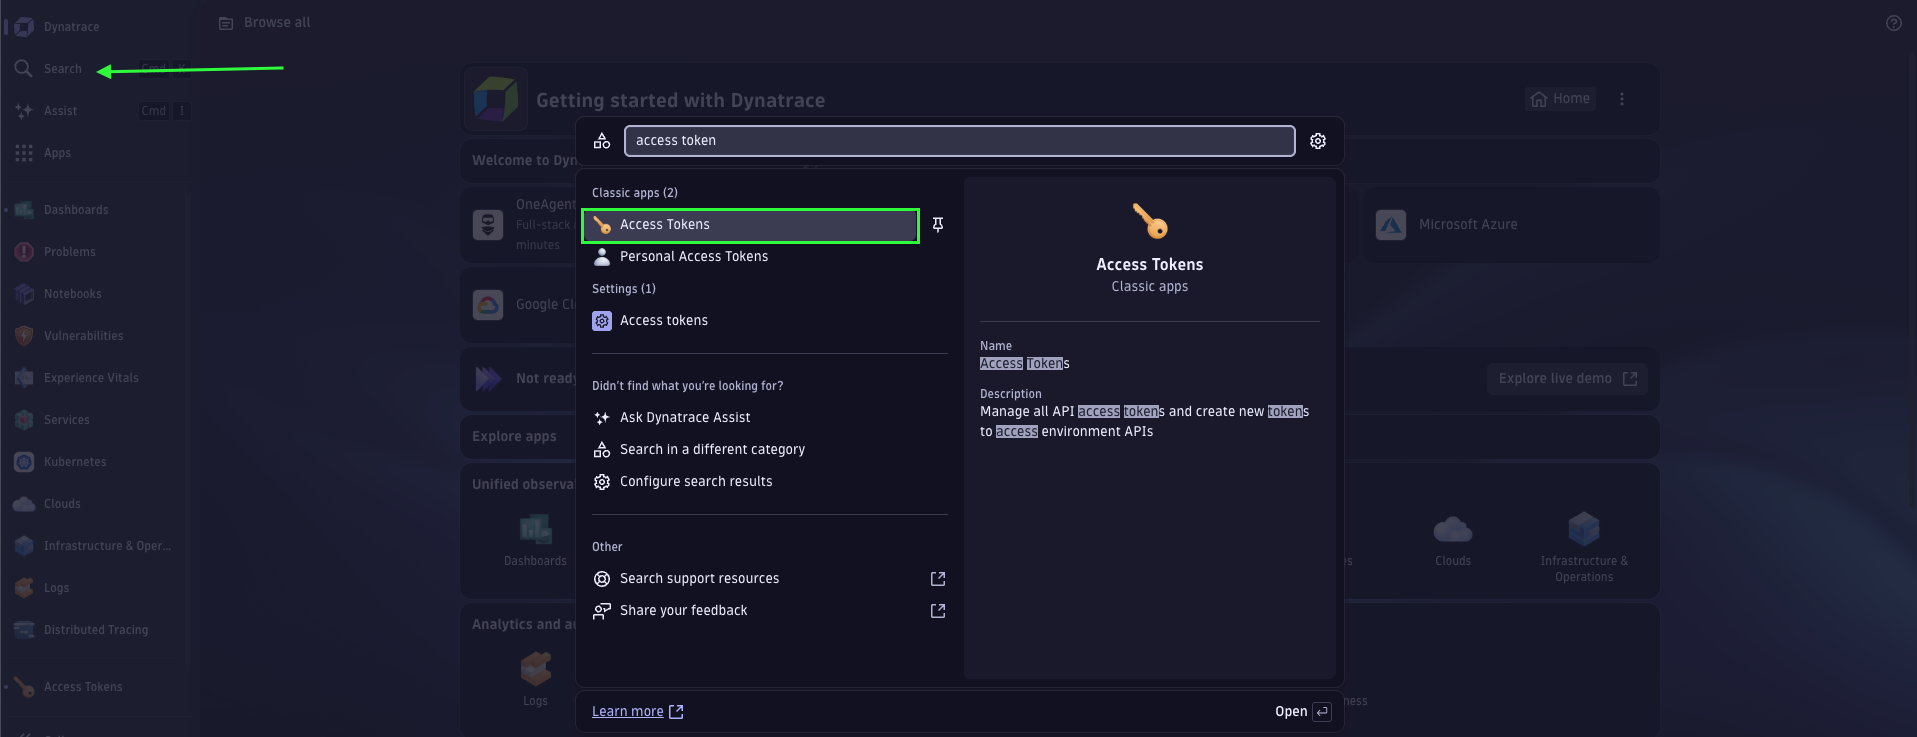Viewport: 1917px width, 737px height.
Task: Click the Infrastructure & Operations app tile
Action: coord(1584,546)
